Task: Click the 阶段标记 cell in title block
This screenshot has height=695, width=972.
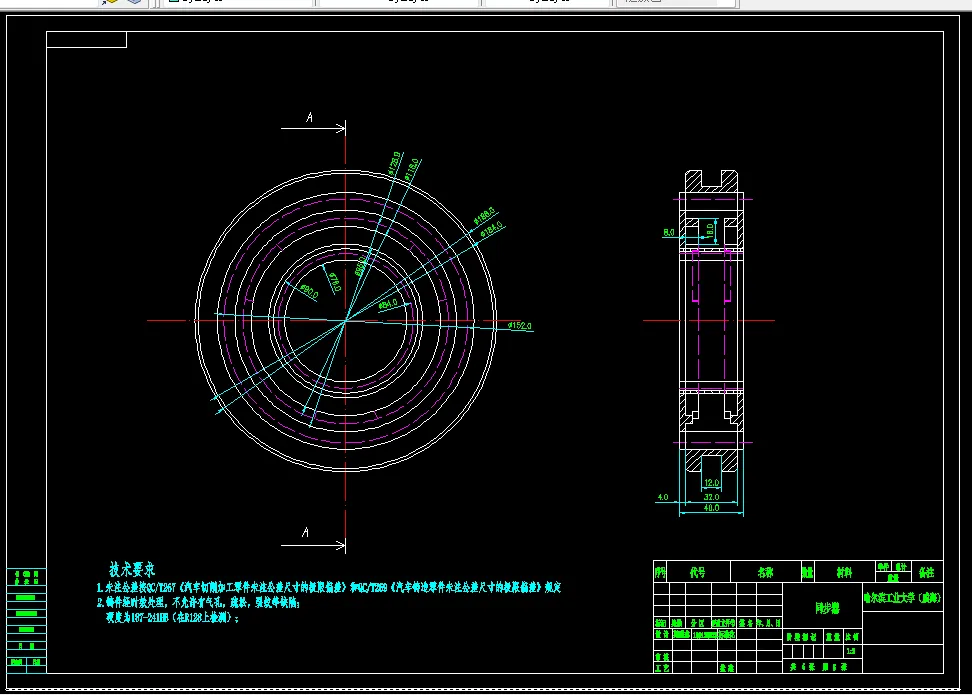Action: tap(802, 637)
